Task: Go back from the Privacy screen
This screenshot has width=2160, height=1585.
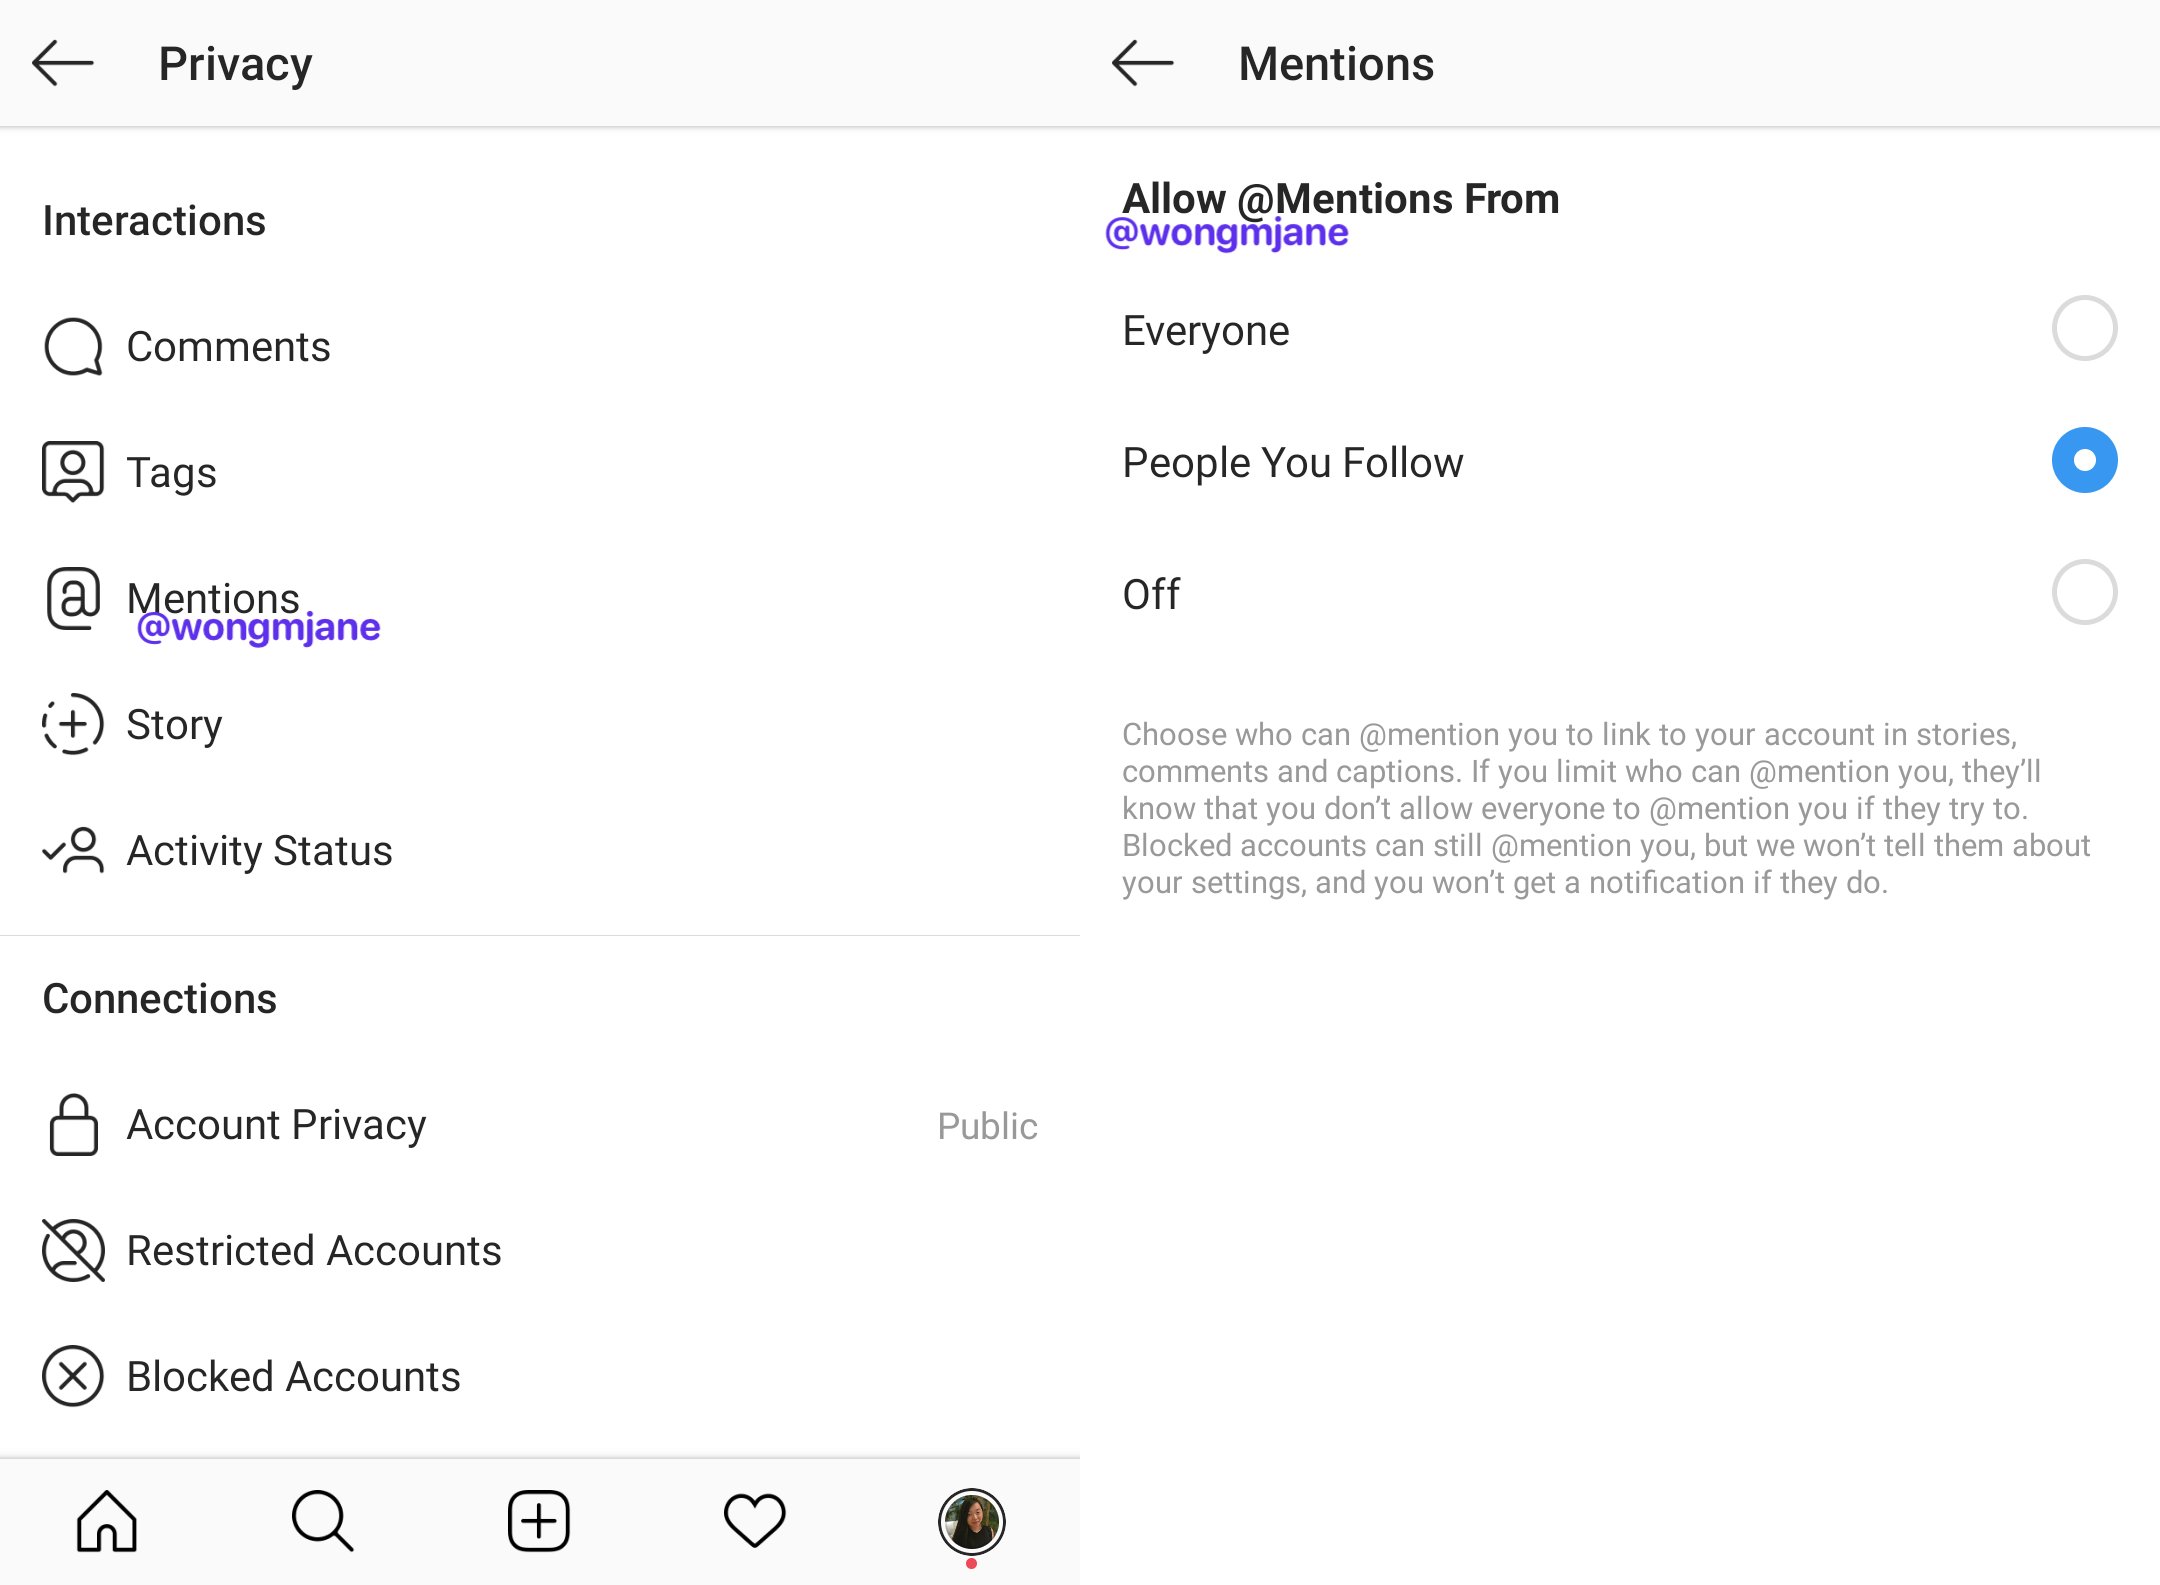Action: [x=63, y=64]
